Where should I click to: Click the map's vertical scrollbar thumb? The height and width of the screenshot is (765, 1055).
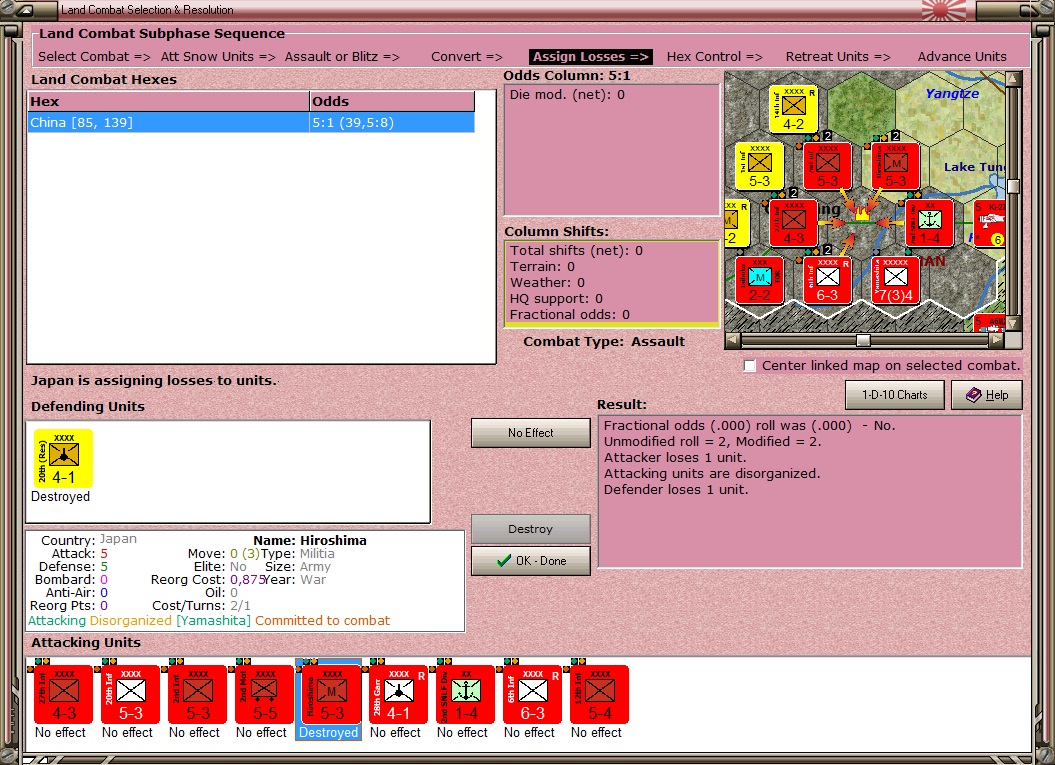(1013, 186)
